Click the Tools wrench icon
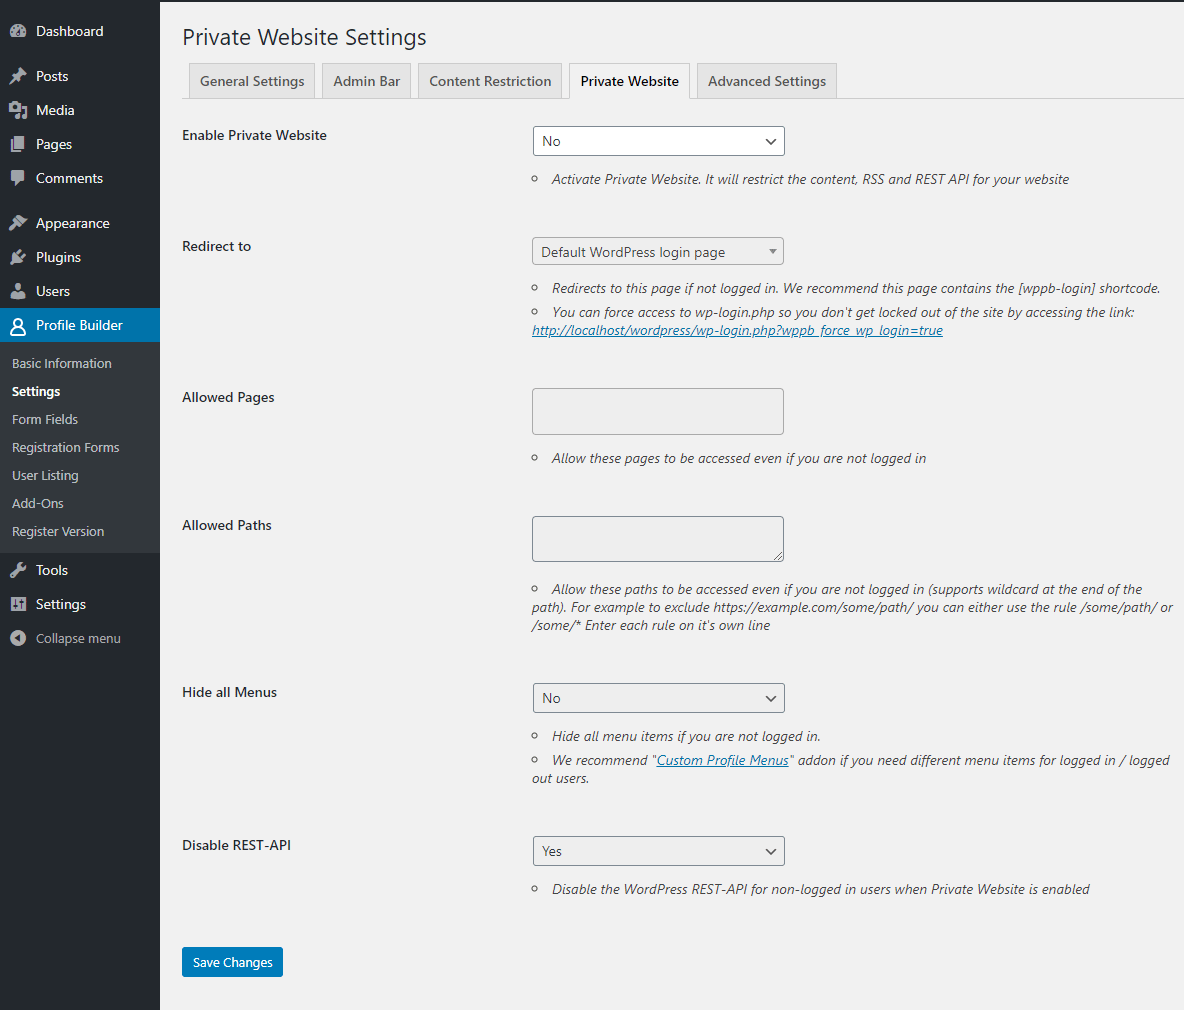The width and height of the screenshot is (1184, 1010). 18,570
